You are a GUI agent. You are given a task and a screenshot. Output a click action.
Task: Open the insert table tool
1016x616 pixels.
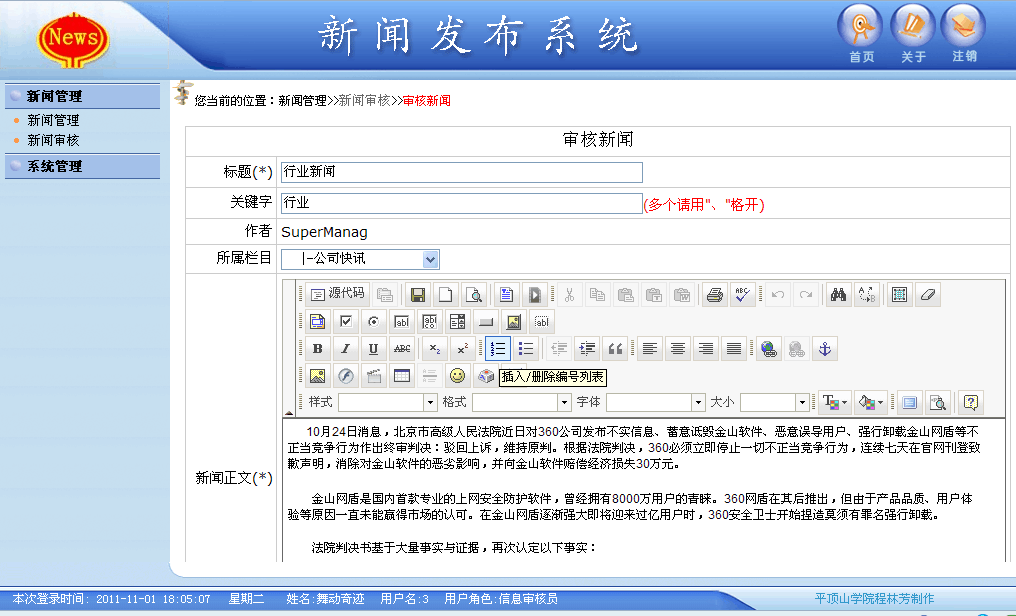point(400,375)
